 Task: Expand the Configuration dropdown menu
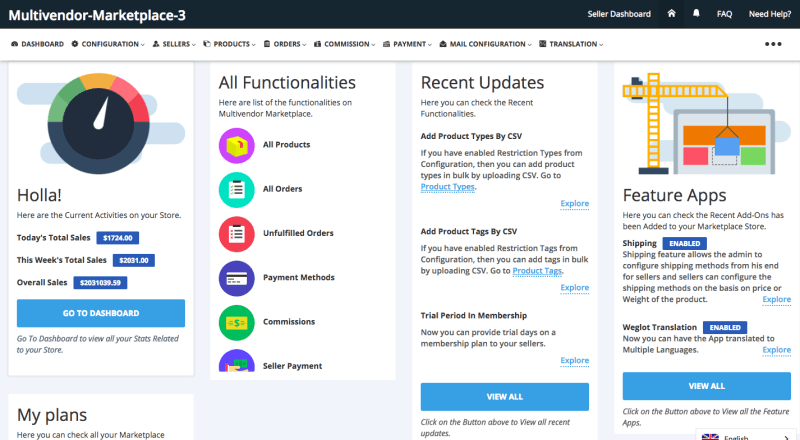pos(108,44)
